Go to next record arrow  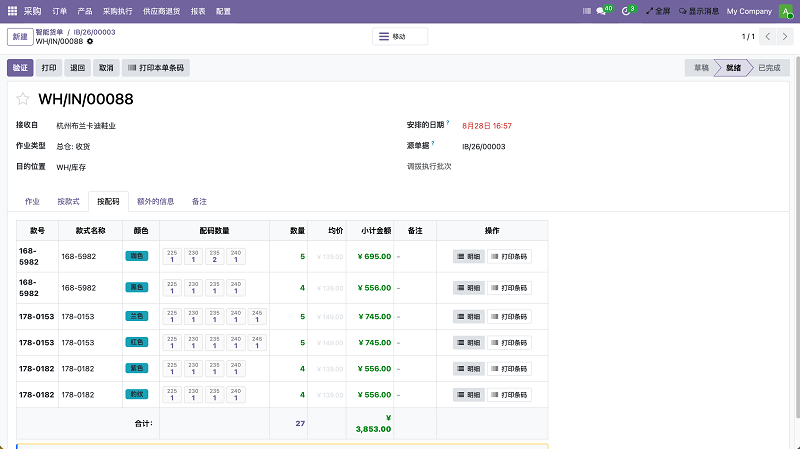pyautogui.click(x=785, y=37)
